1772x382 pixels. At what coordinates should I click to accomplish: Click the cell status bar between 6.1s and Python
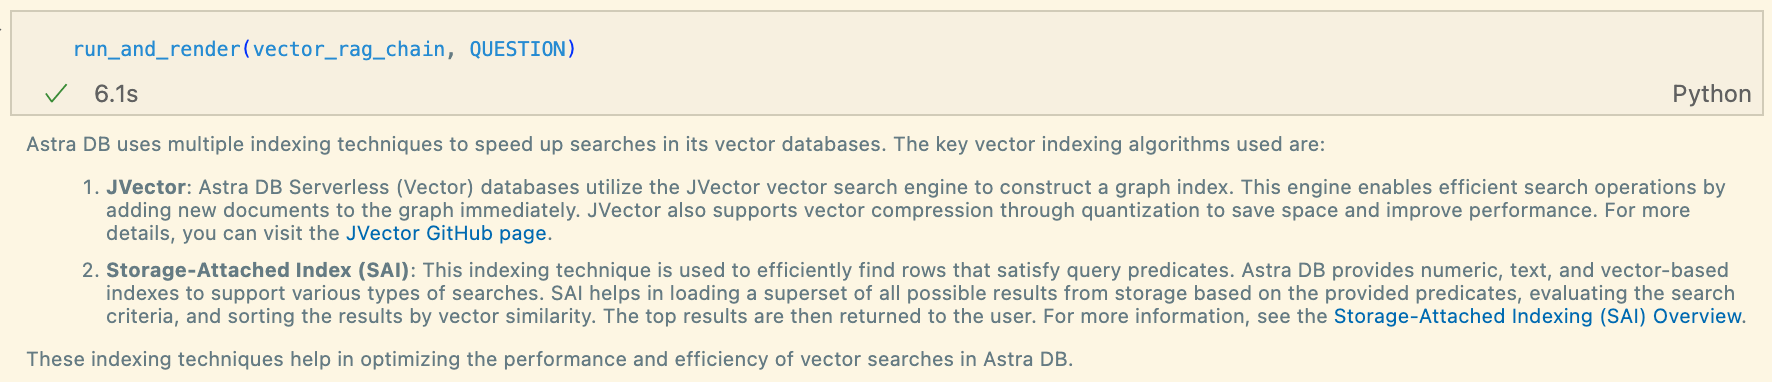900,94
